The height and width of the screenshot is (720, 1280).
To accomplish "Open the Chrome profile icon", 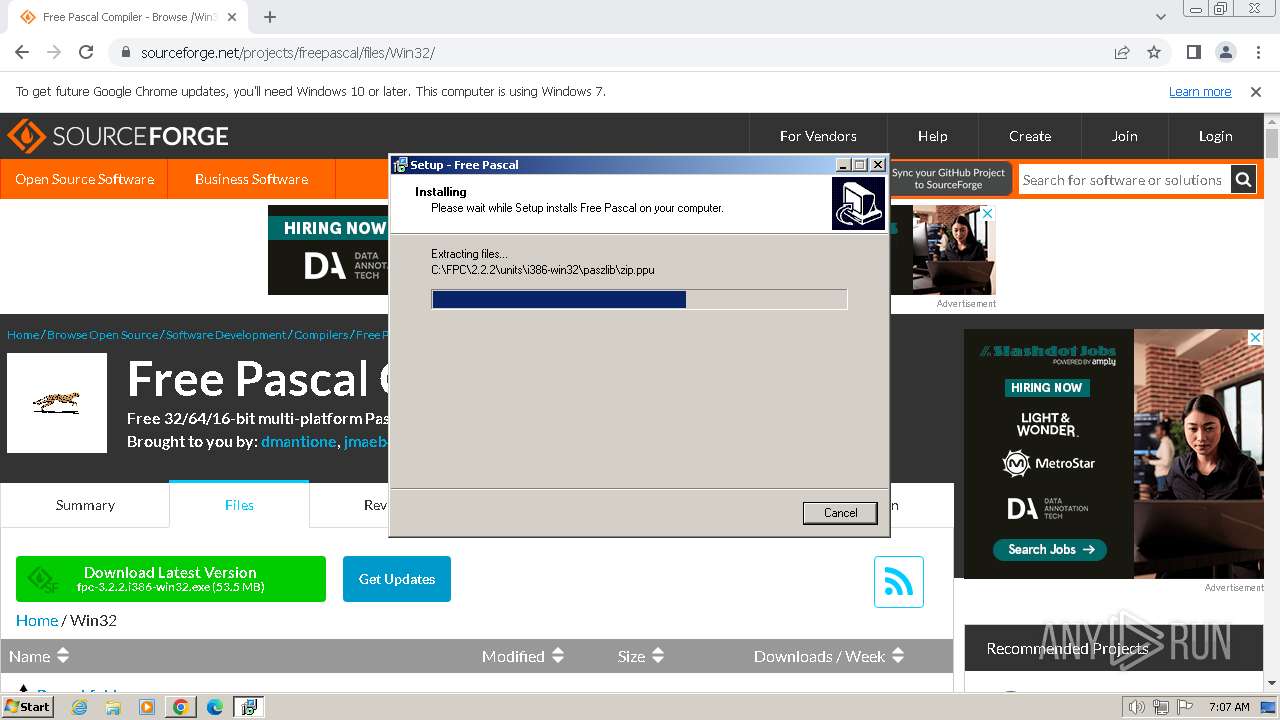I will tap(1225, 52).
